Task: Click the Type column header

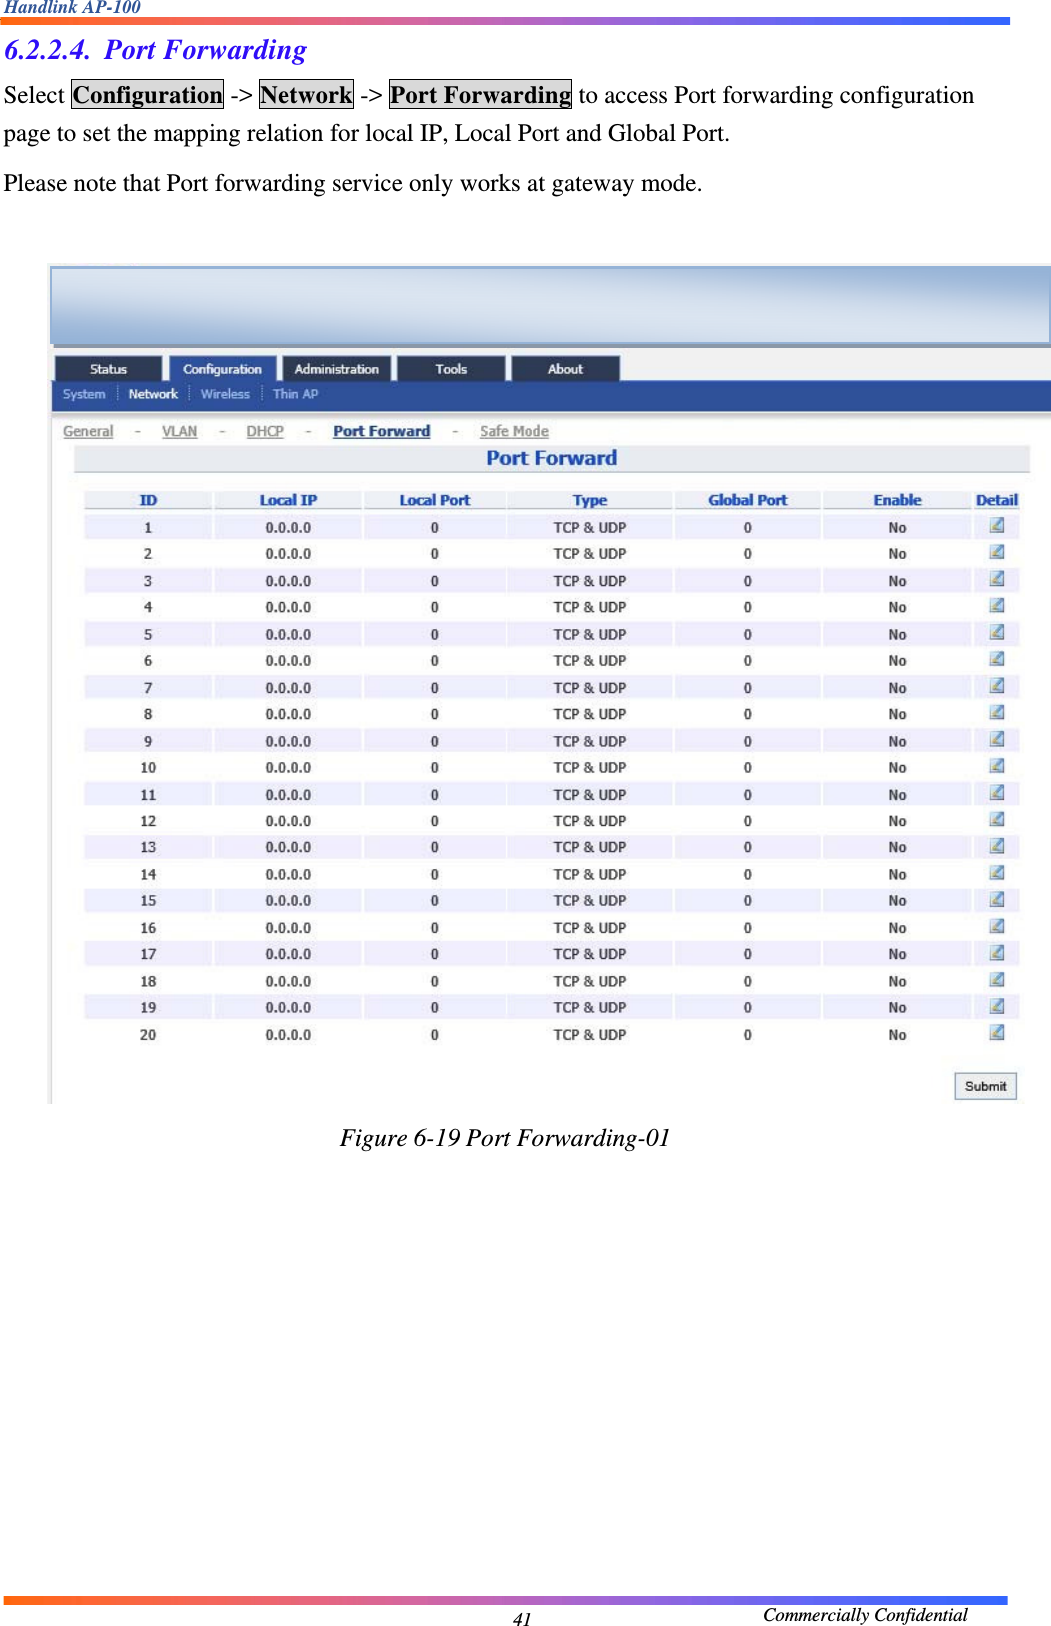Action: point(590,500)
